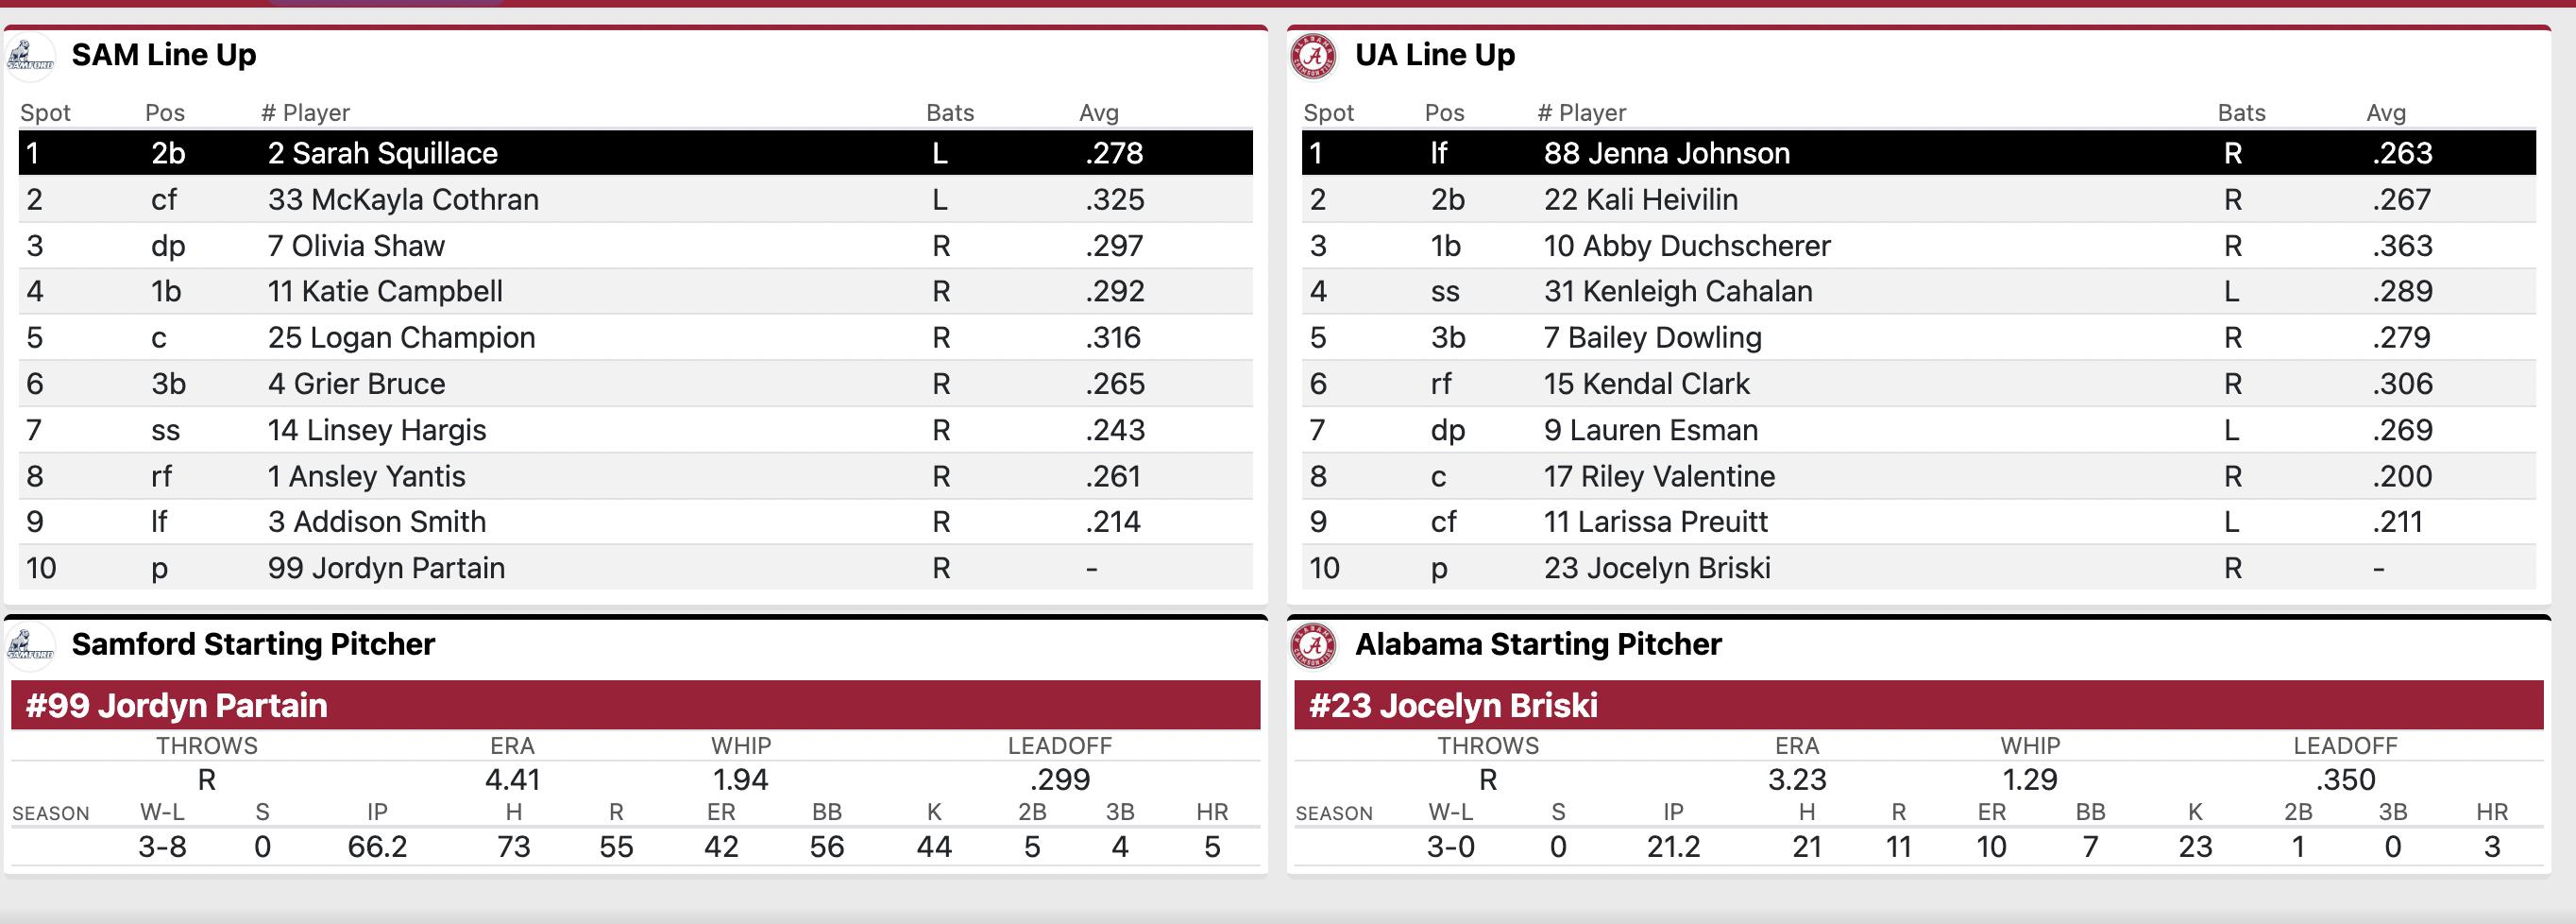Select Larissa Preuitt in center field

[1918, 521]
